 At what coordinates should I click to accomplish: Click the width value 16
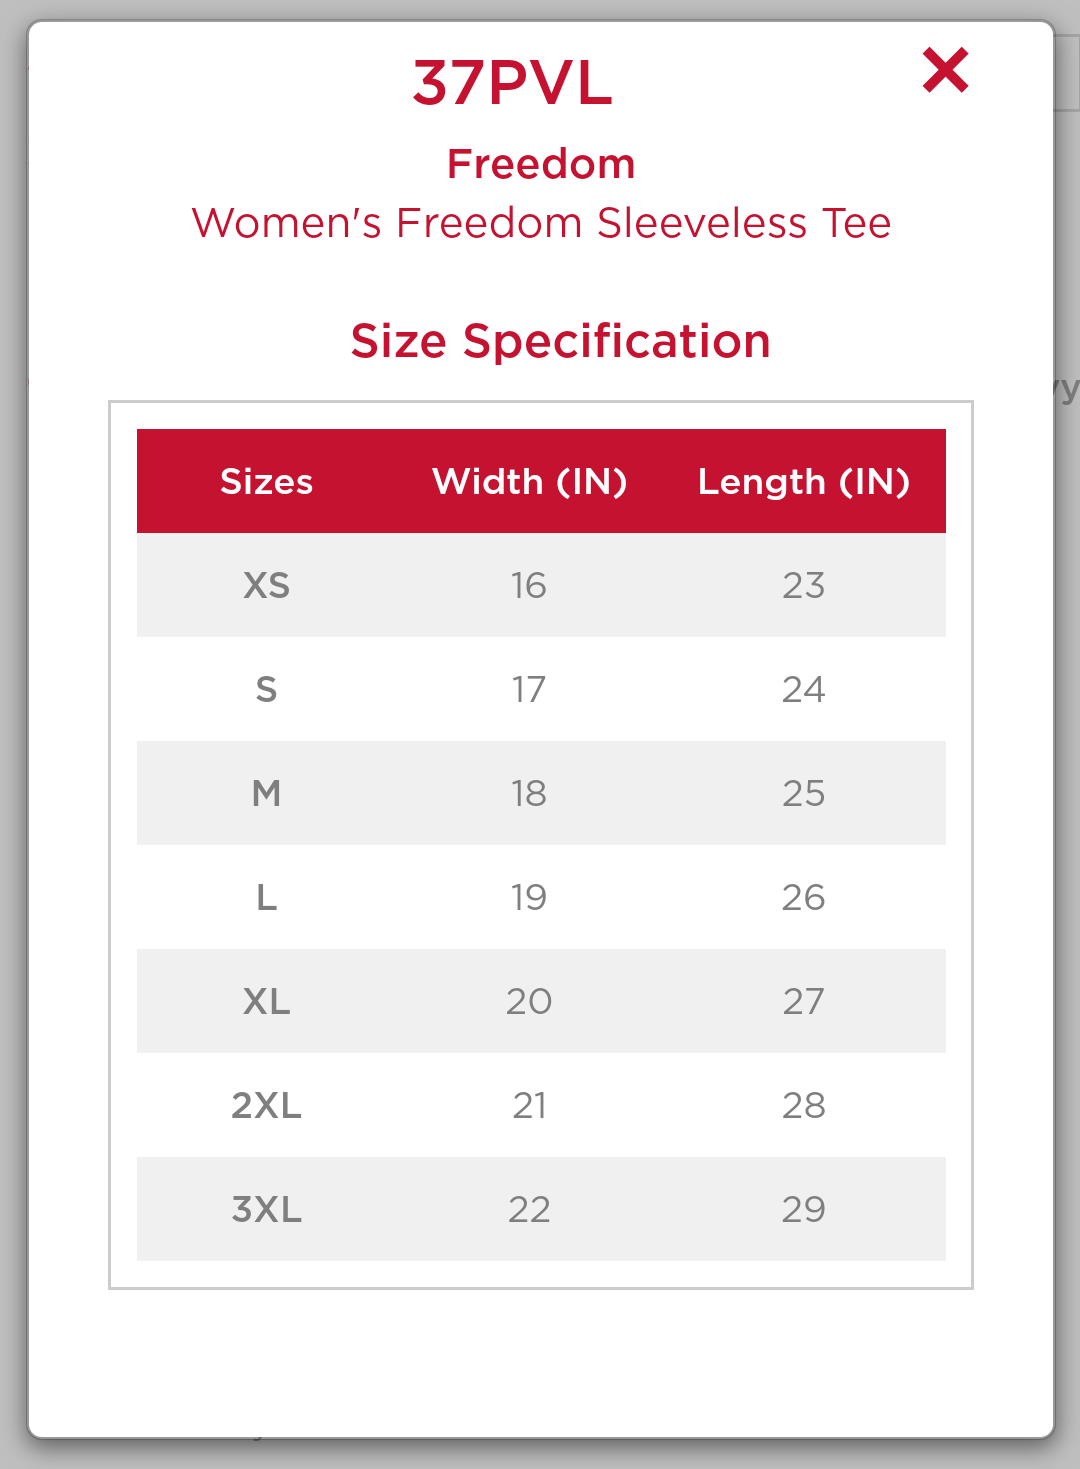tap(529, 586)
